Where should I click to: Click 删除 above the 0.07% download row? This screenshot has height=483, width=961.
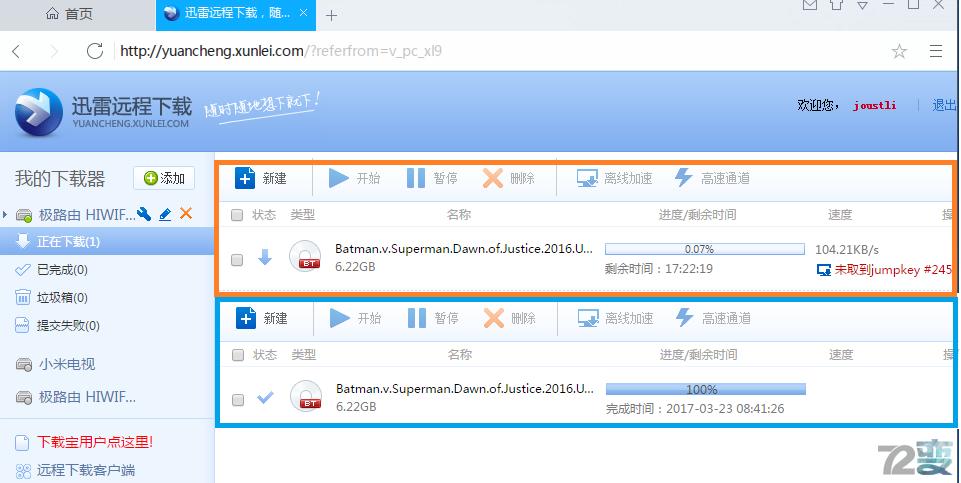pos(509,178)
